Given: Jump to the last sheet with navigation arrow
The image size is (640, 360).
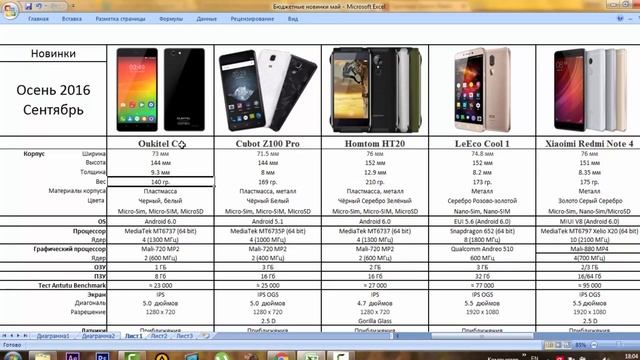Looking at the screenshot, I should click(x=25, y=336).
